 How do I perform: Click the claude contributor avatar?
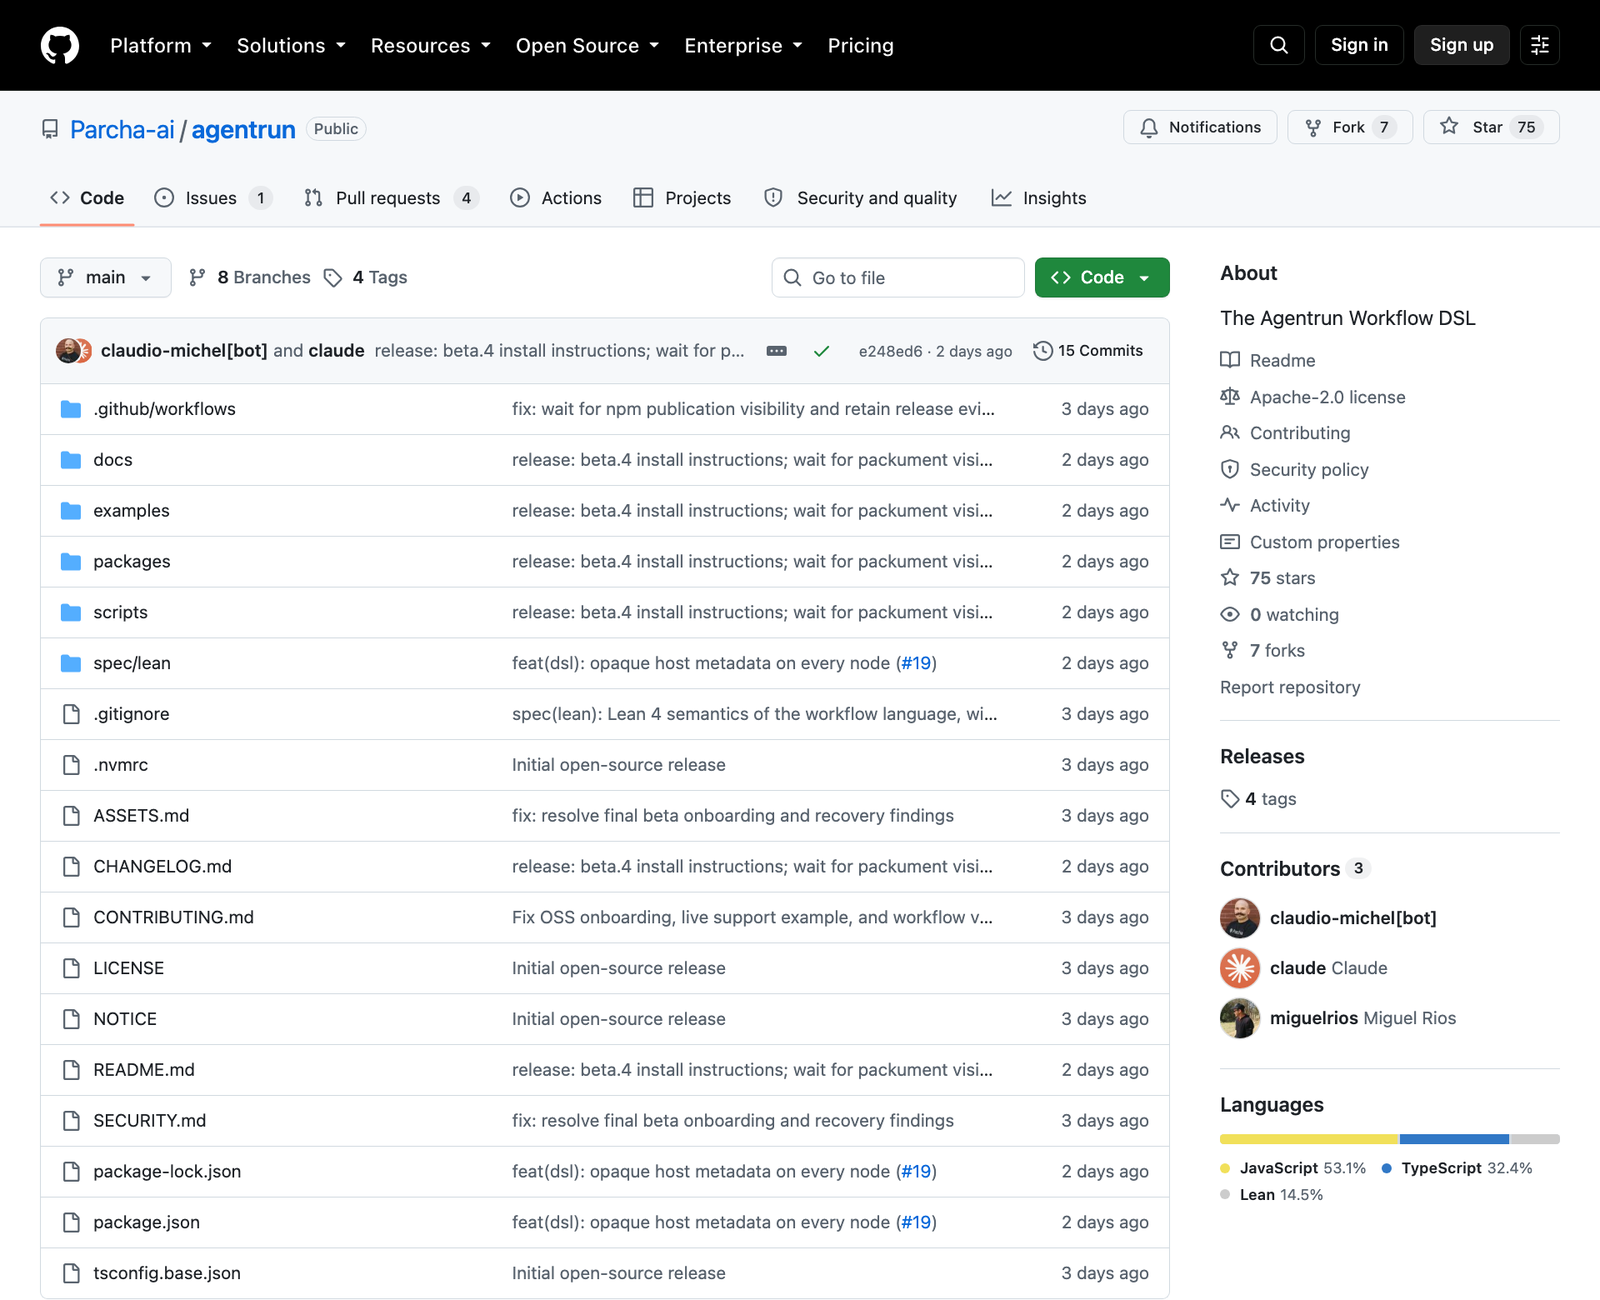point(1240,968)
